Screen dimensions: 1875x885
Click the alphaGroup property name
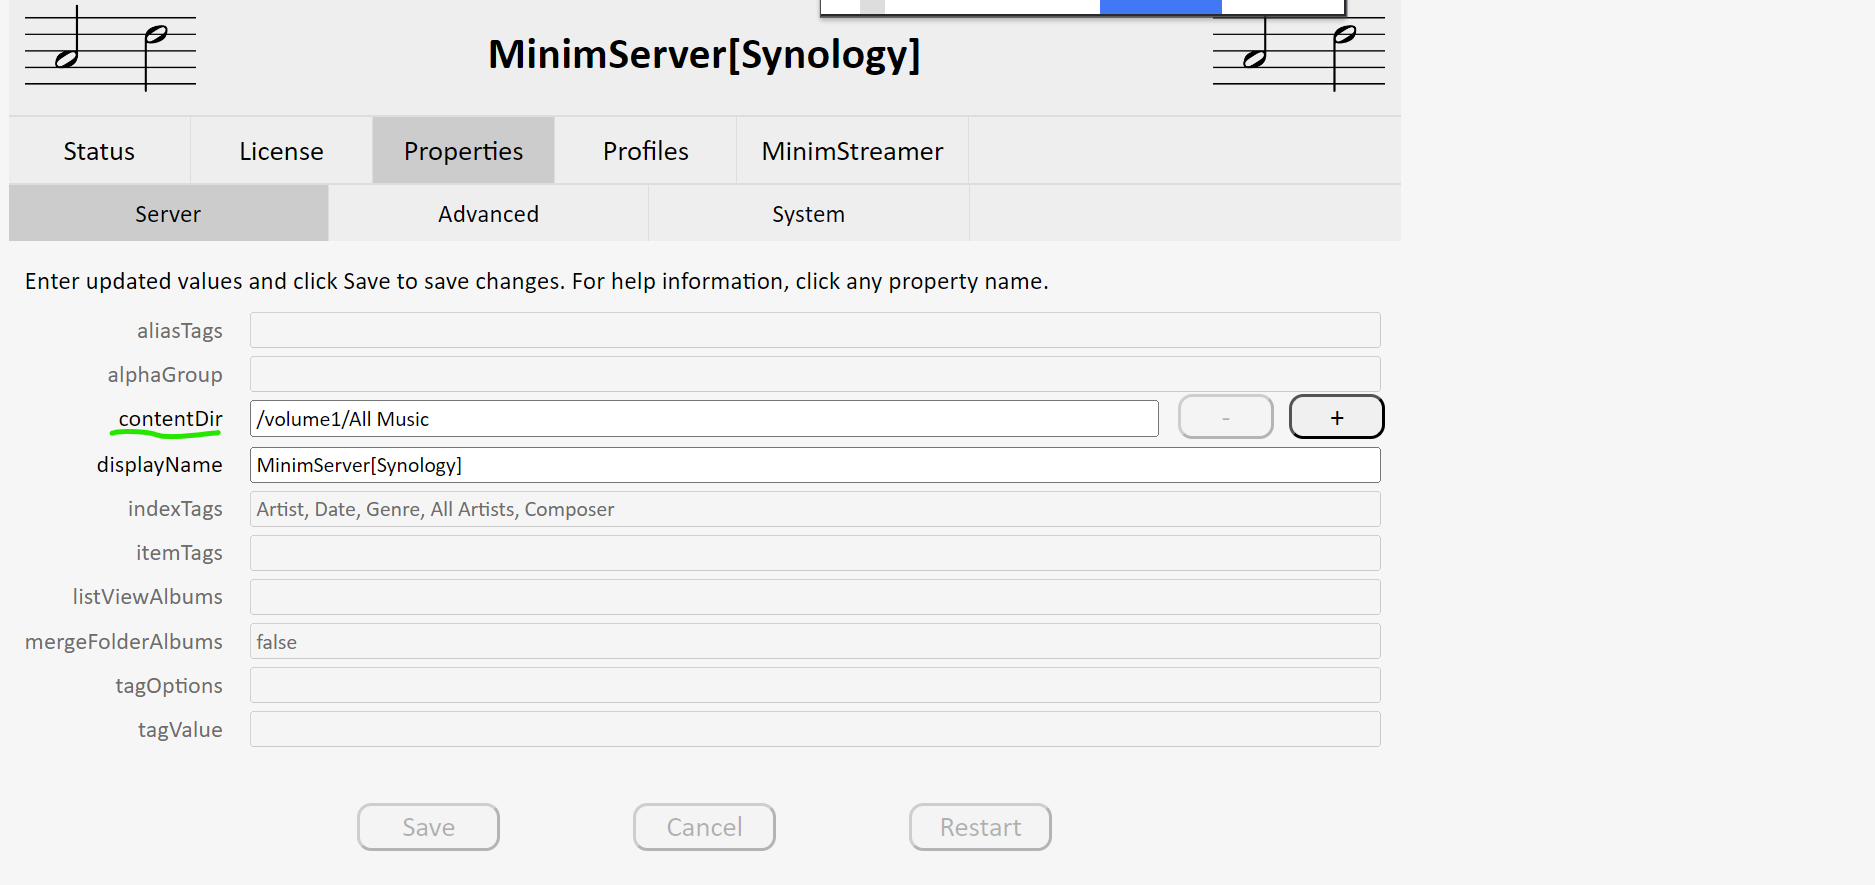coord(165,375)
